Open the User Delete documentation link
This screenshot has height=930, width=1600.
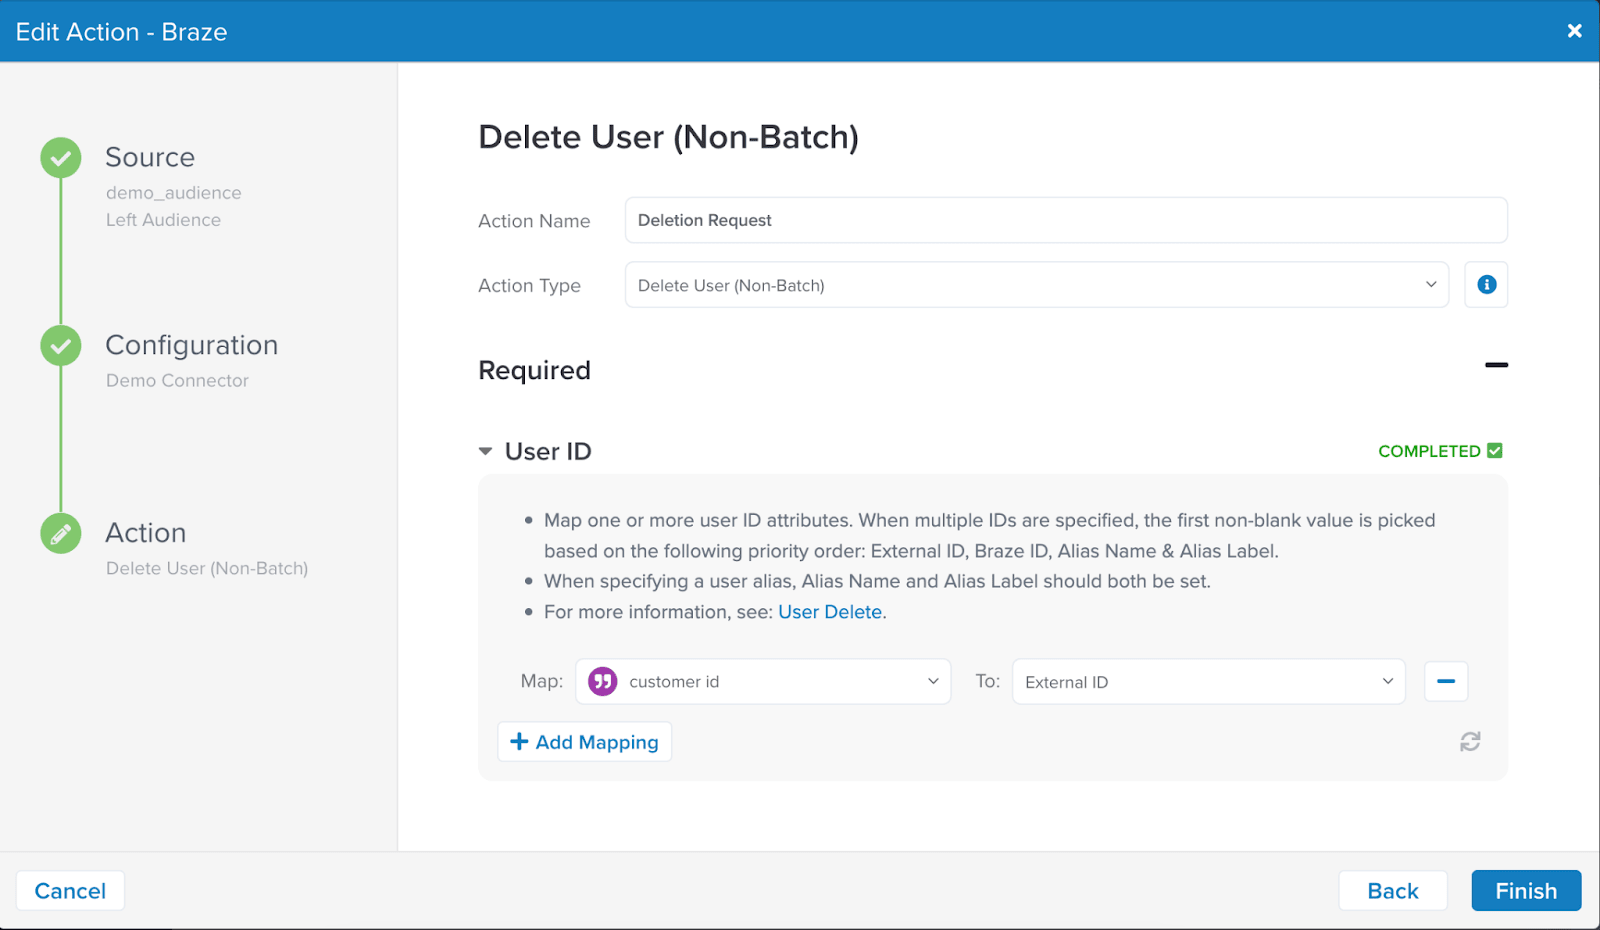tap(829, 612)
